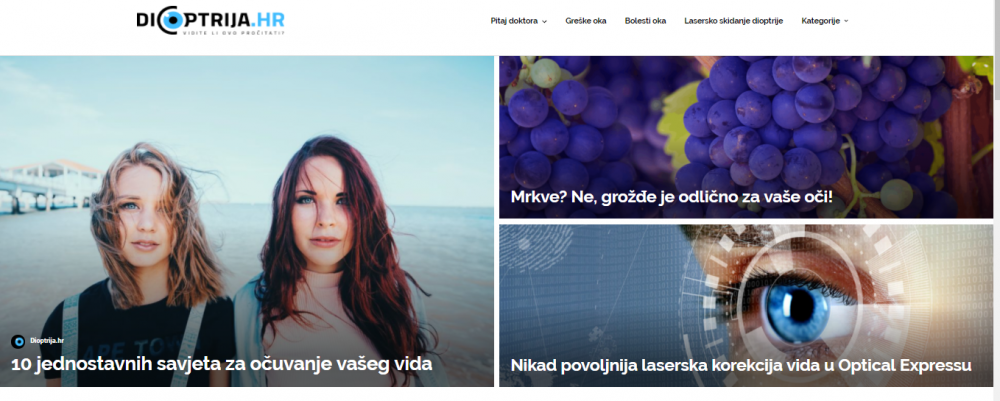Click the two women beach photo thumbnail
Screen dimensions: 1000x401
pos(246,221)
